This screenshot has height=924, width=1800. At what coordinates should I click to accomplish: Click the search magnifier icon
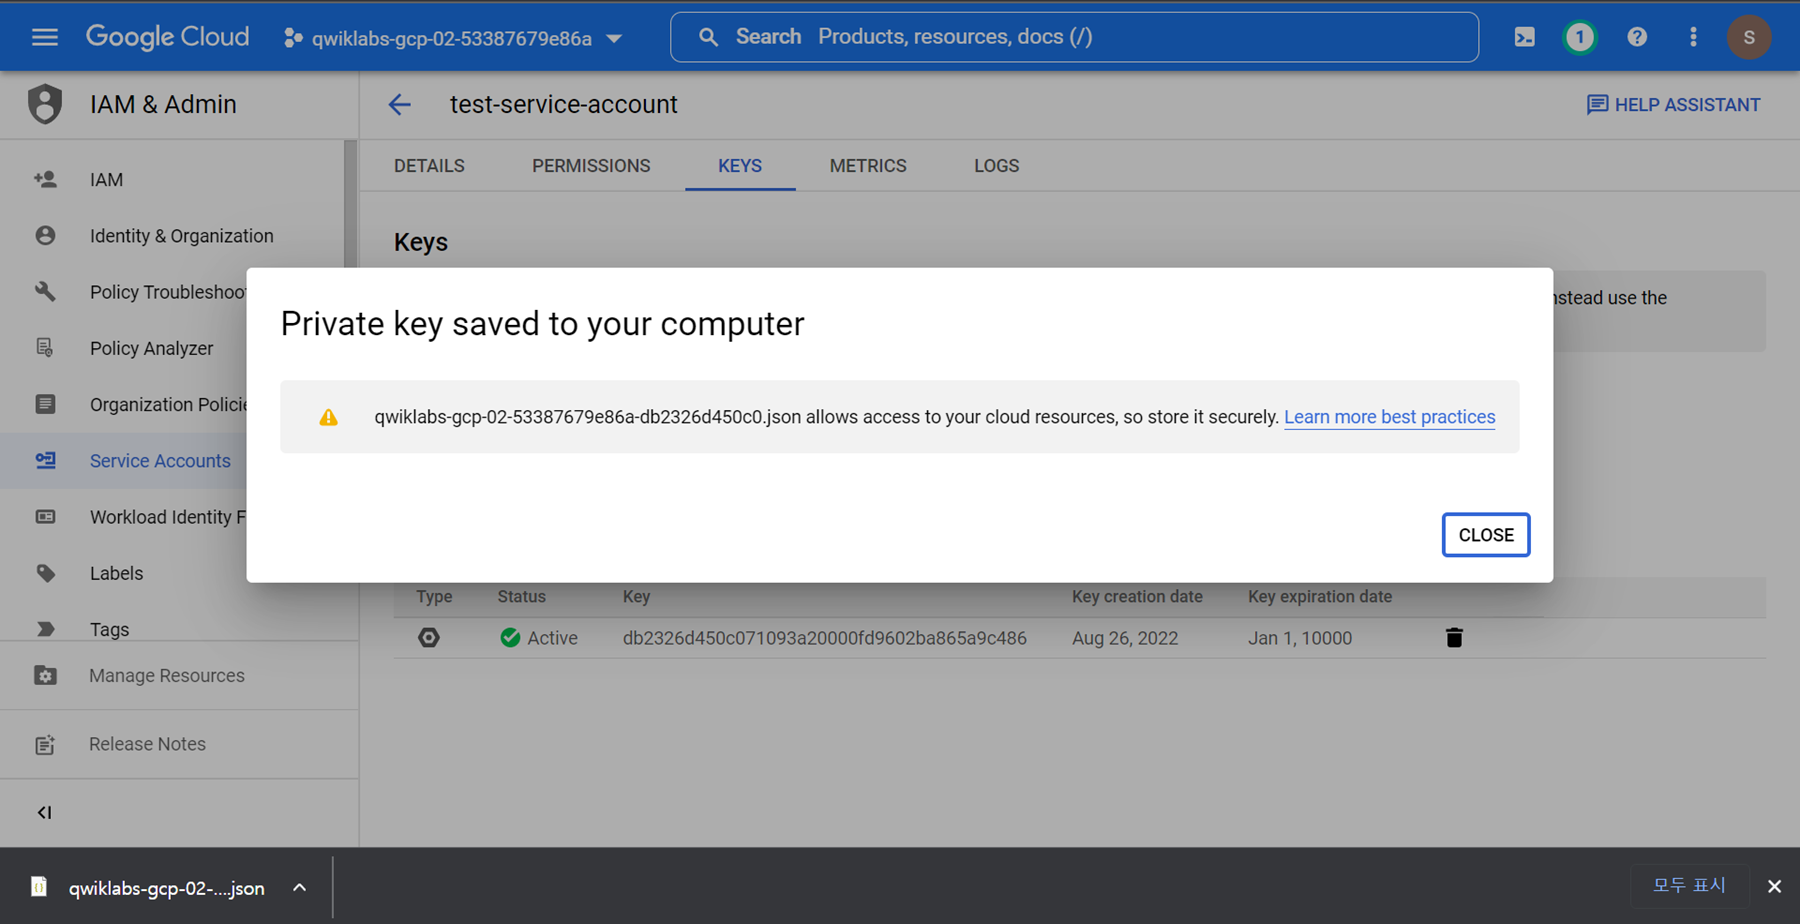click(708, 37)
